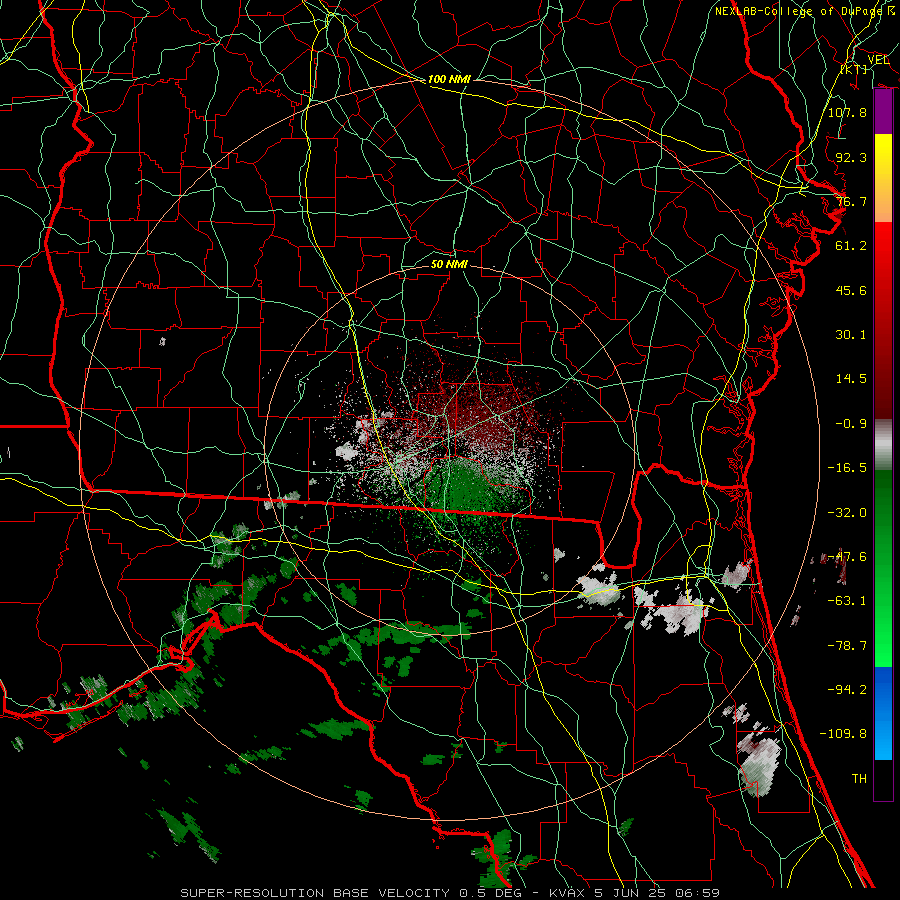Click SUPER-RESOLUTION BASE VELOCITY caption text

pos(315,893)
